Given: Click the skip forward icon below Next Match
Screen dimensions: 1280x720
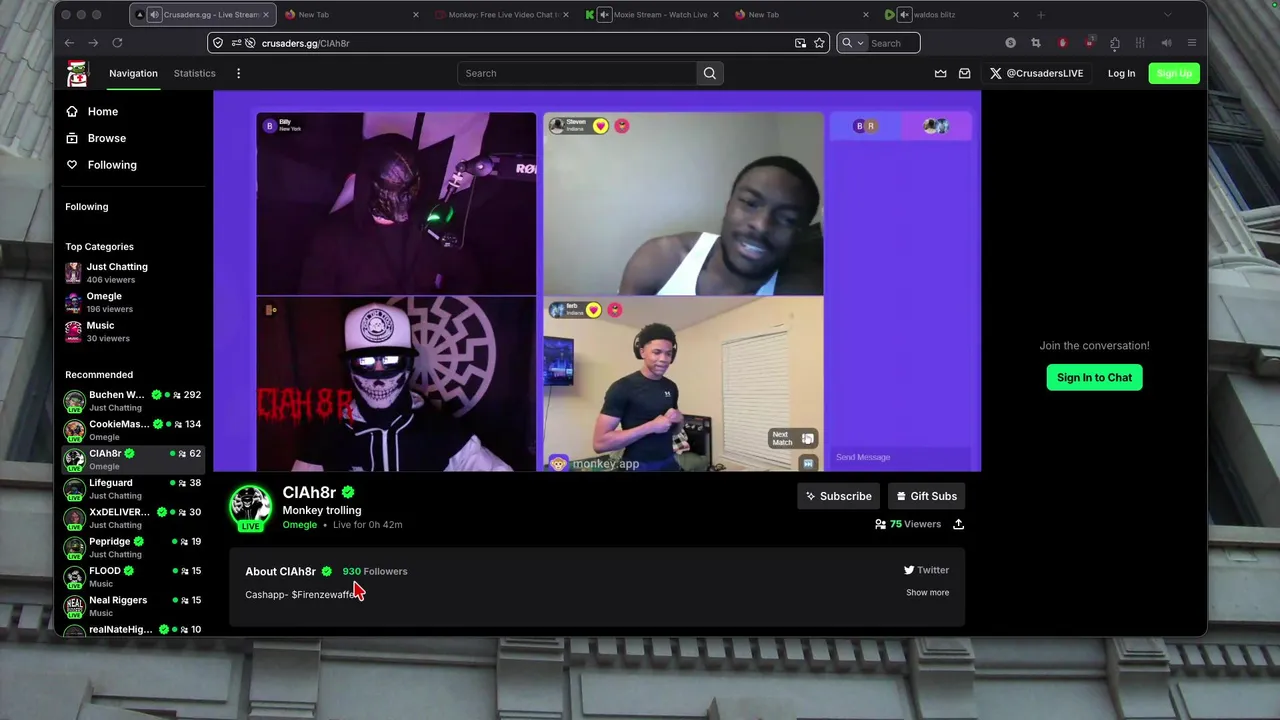Looking at the screenshot, I should tap(808, 462).
